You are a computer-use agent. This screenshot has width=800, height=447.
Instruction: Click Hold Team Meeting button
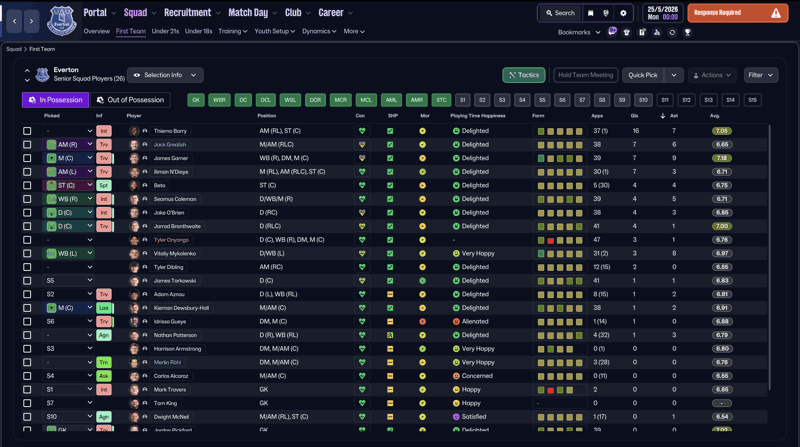[585, 75]
